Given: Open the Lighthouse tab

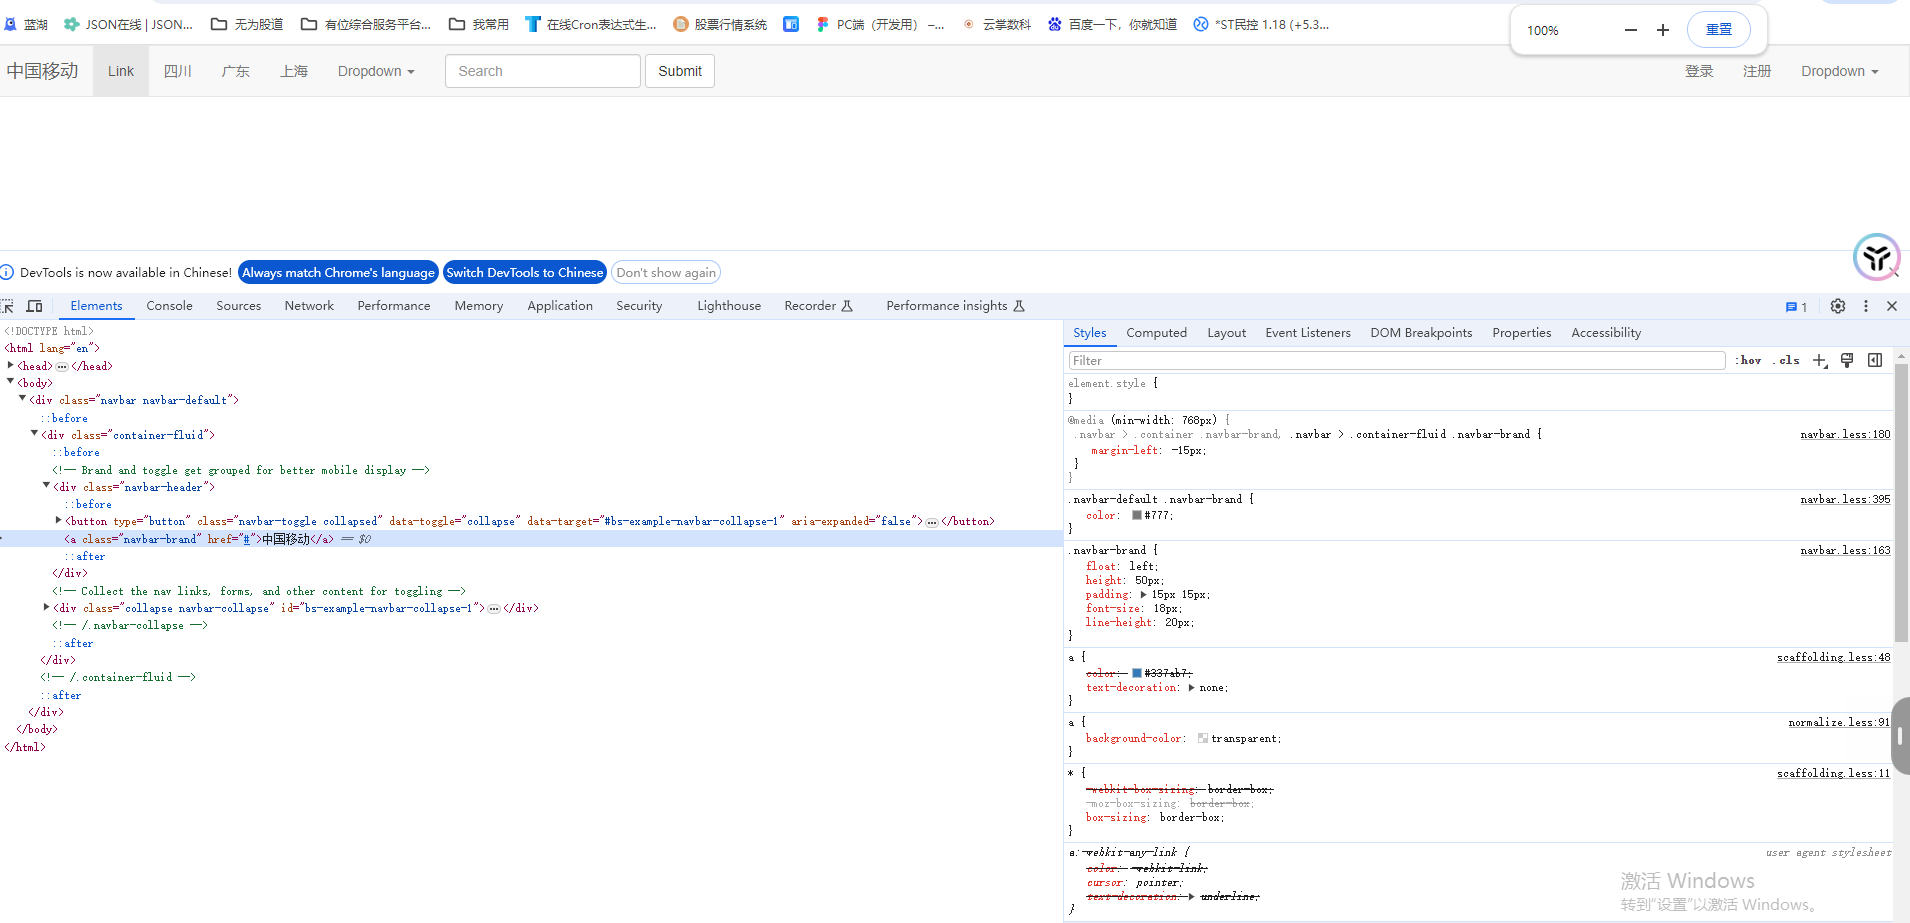Looking at the screenshot, I should coord(729,306).
